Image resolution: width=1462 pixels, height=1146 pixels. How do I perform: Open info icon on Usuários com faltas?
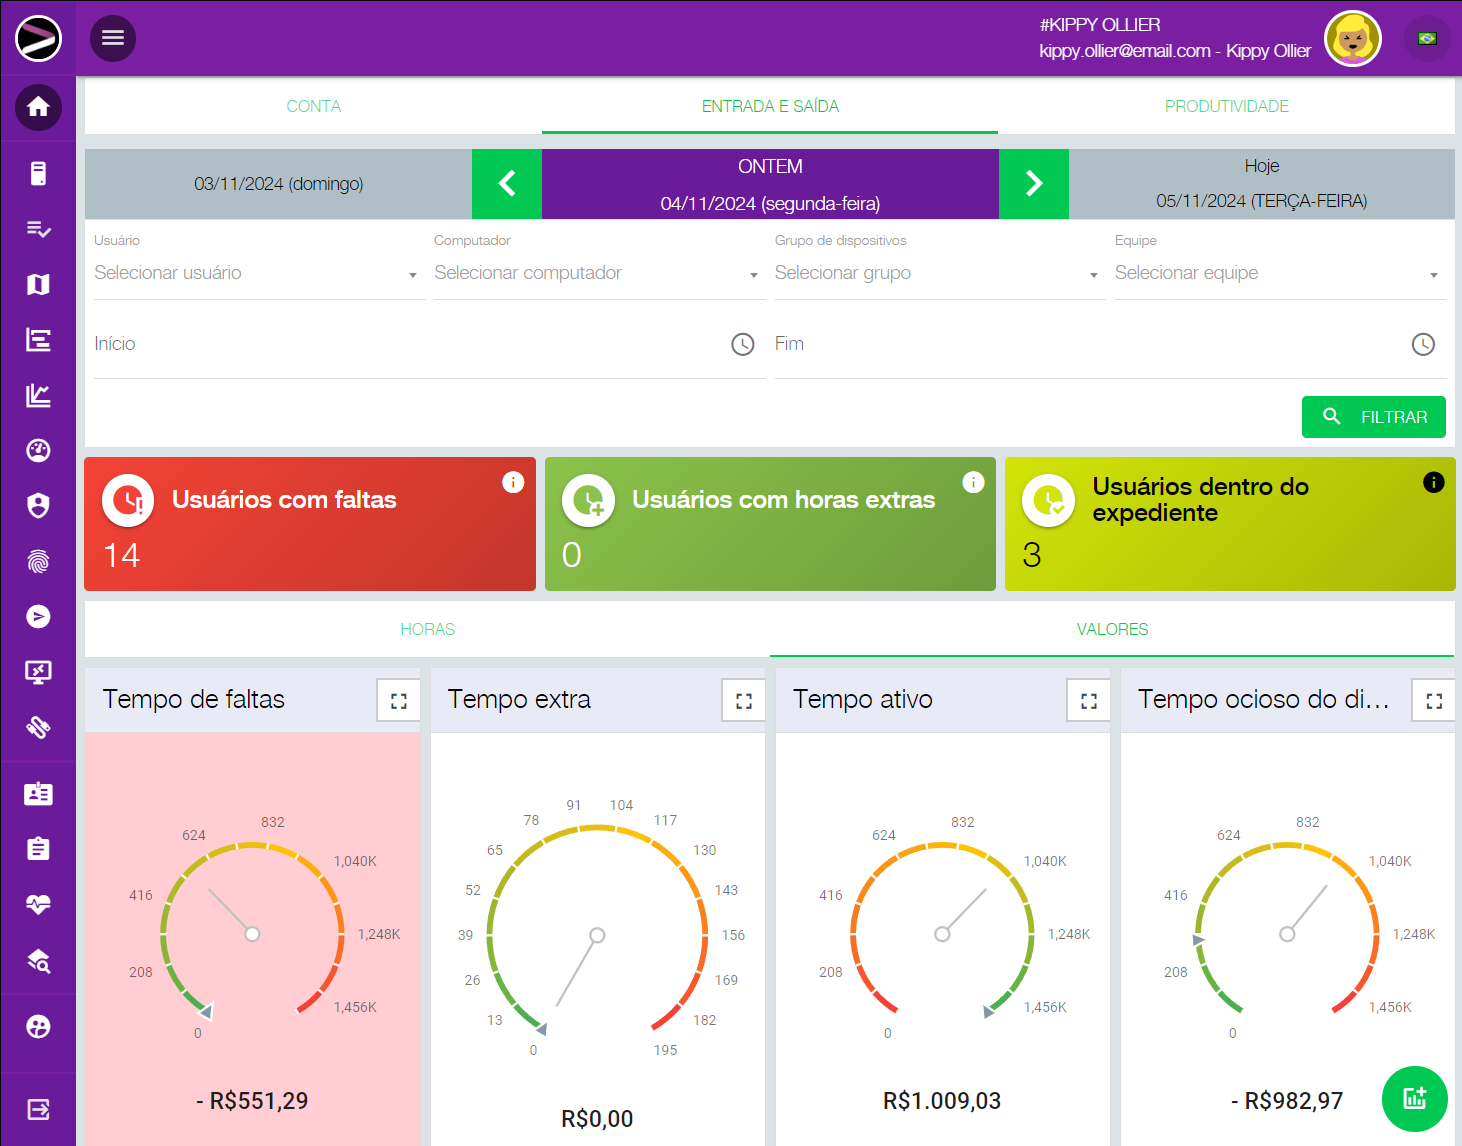pos(513,482)
